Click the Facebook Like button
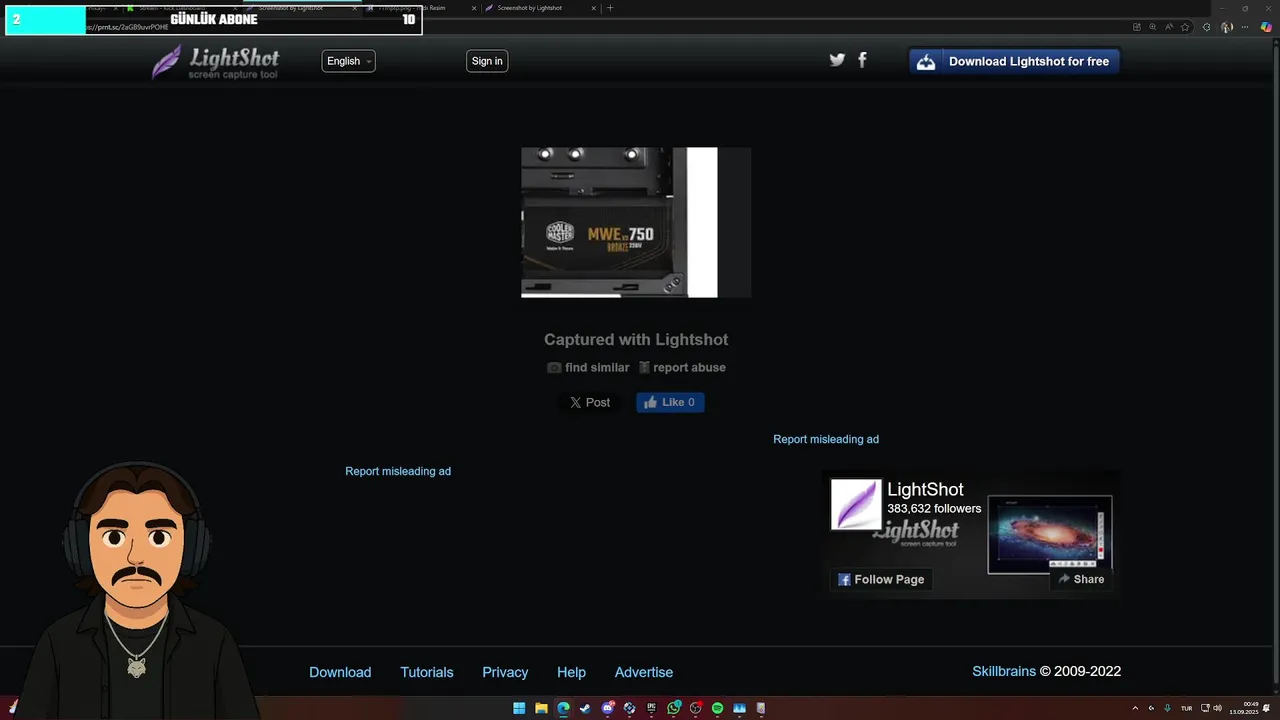 [670, 402]
